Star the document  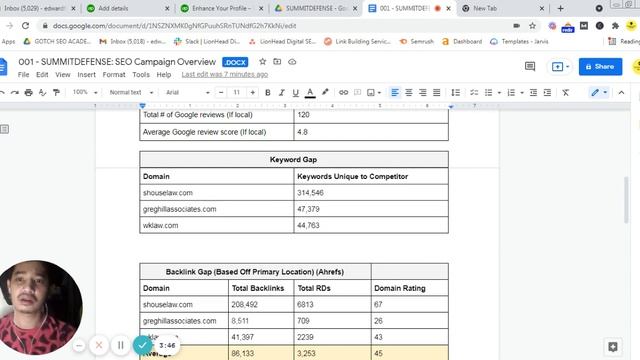point(262,62)
